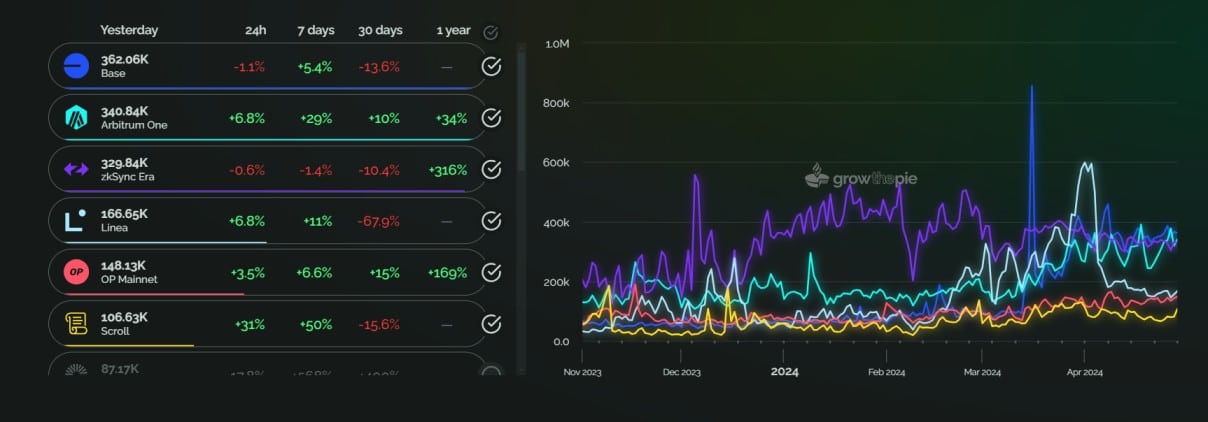Click OP Mainnet's +169% yearly change
The width and height of the screenshot is (1208, 422).
[x=447, y=273]
